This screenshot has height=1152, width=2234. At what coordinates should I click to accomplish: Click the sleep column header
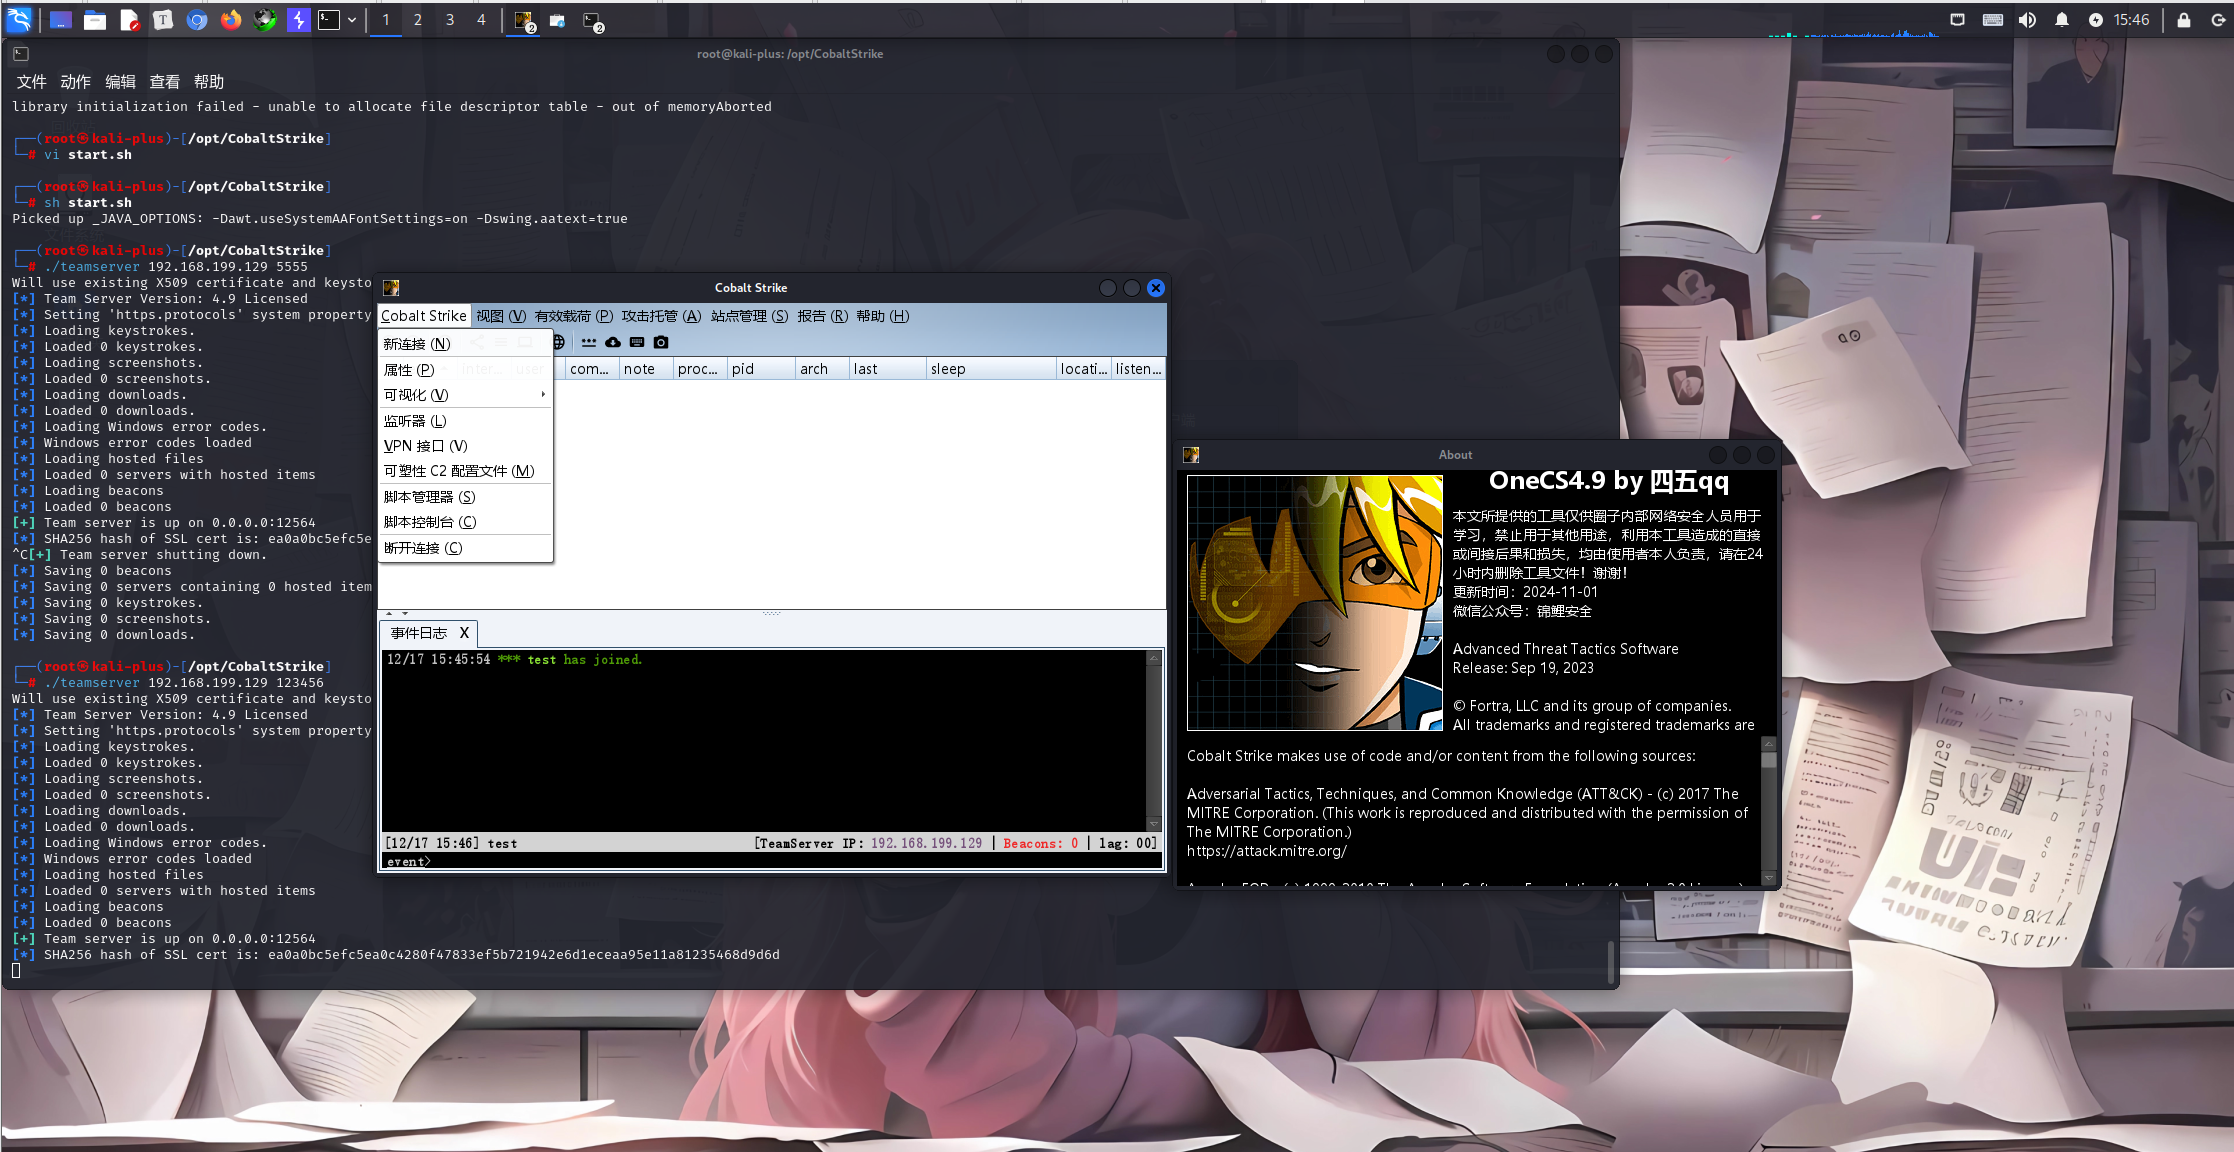[988, 369]
